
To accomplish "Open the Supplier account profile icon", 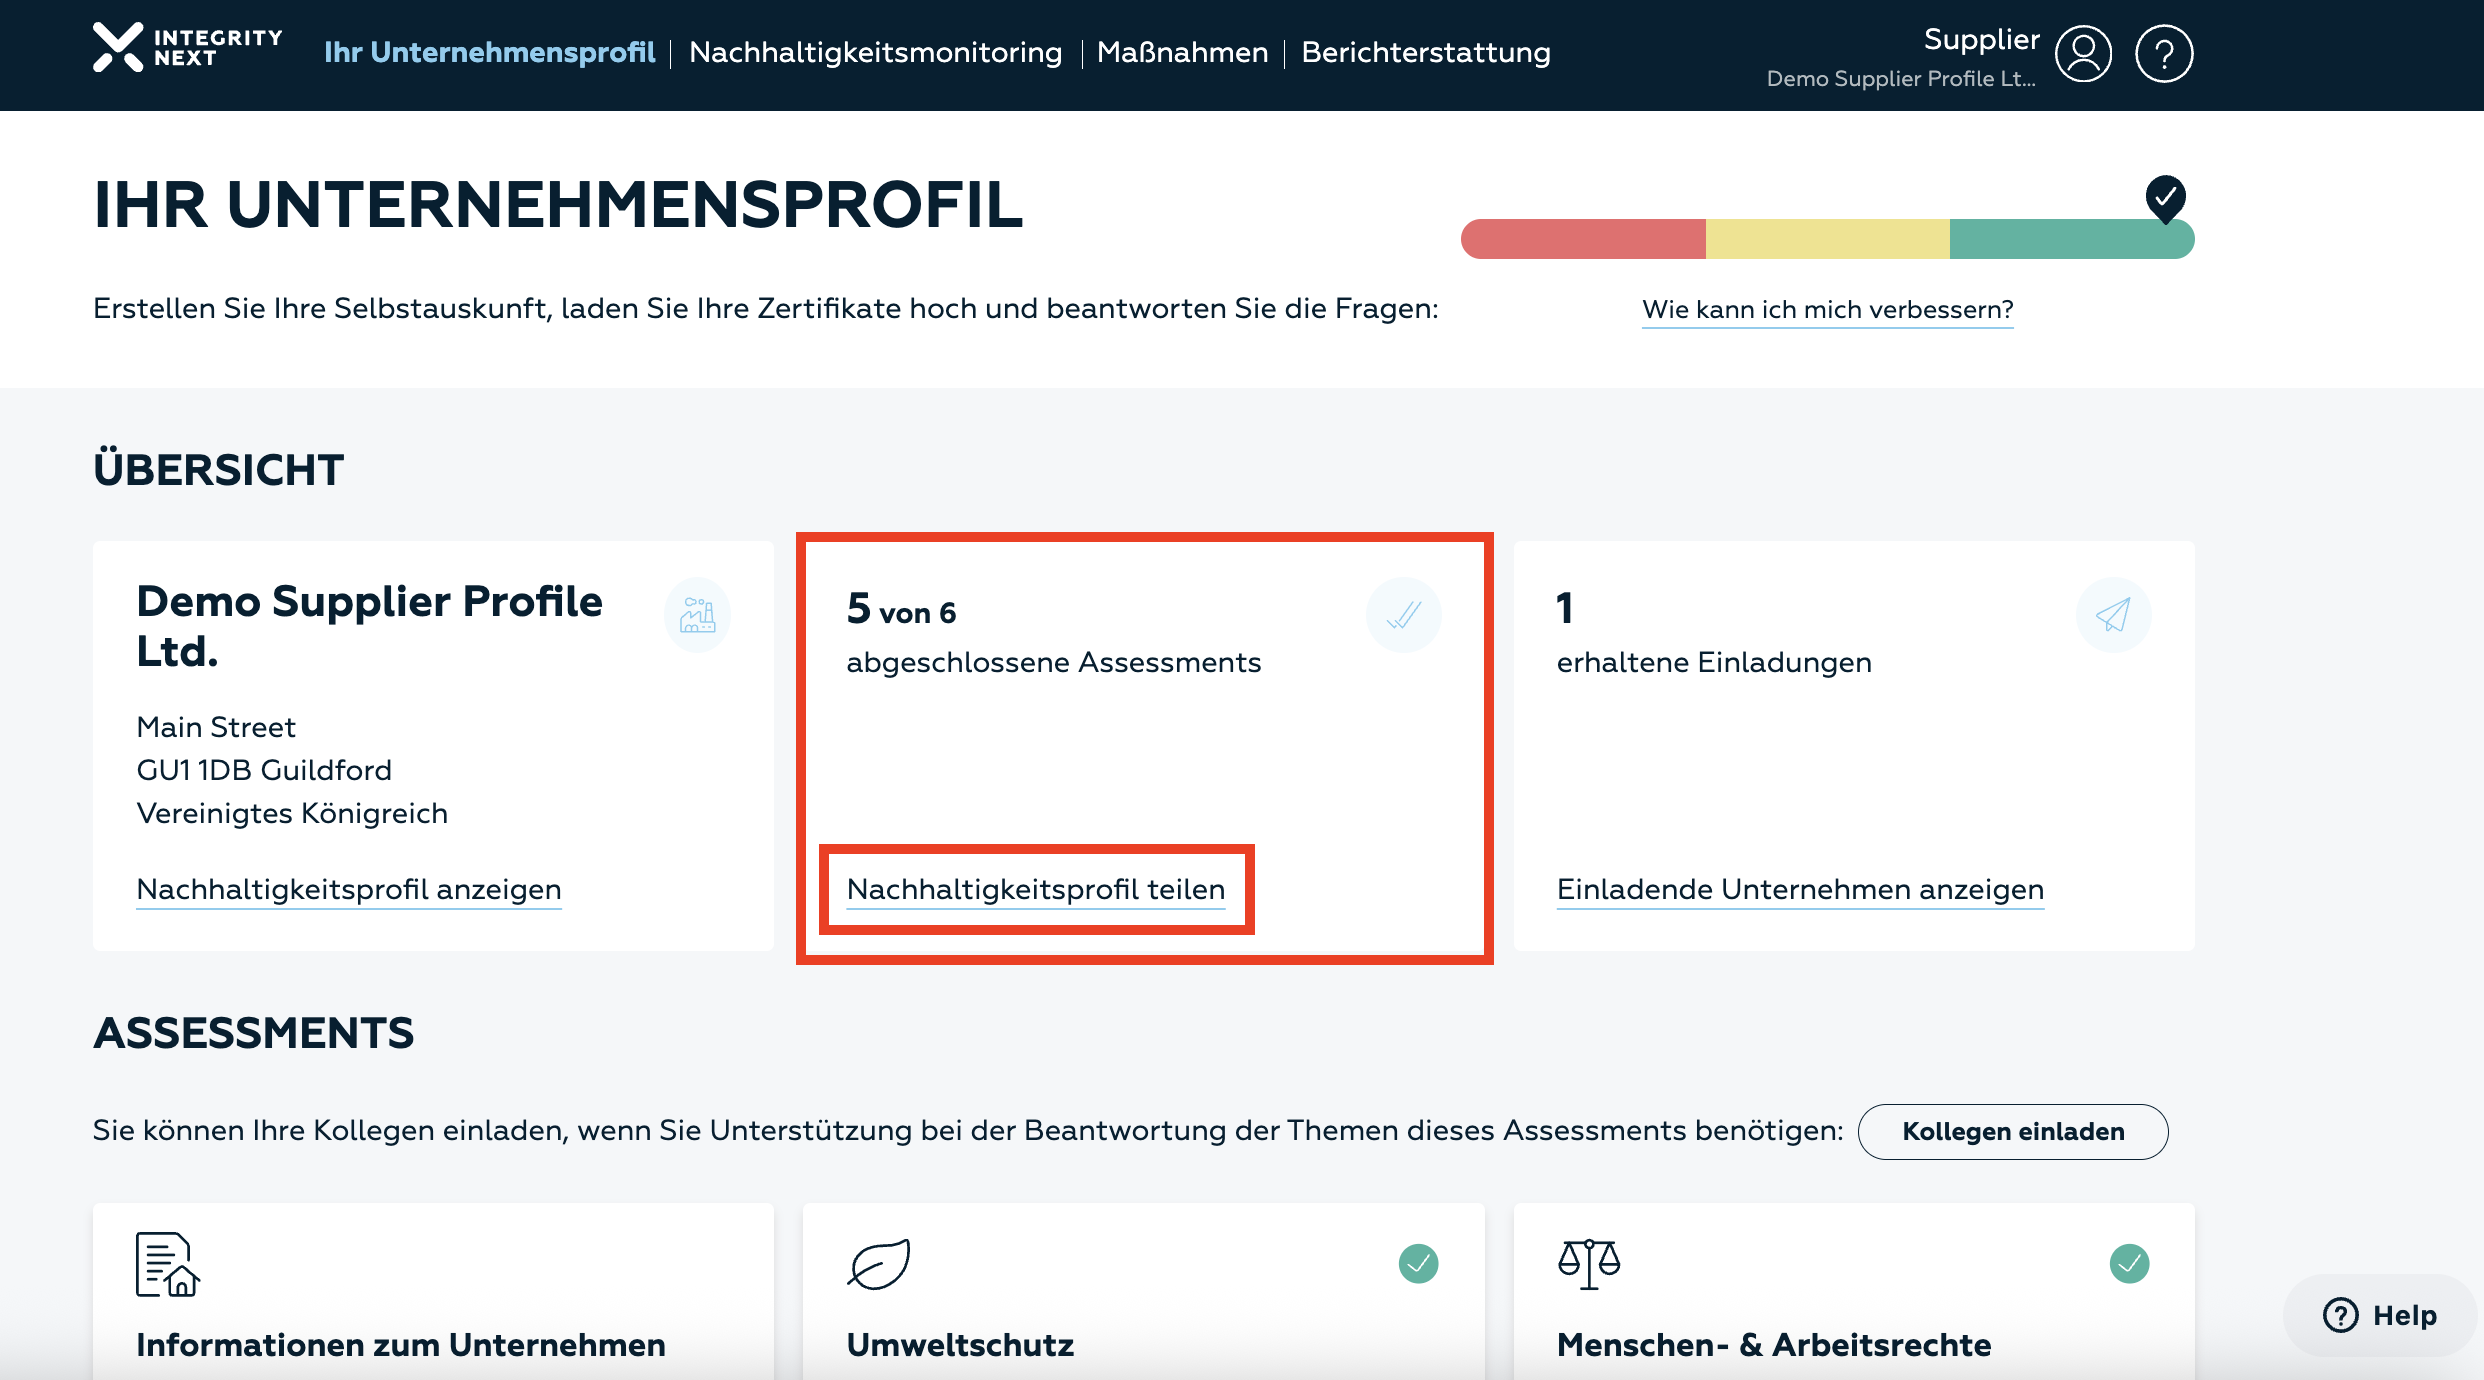I will [x=2083, y=53].
